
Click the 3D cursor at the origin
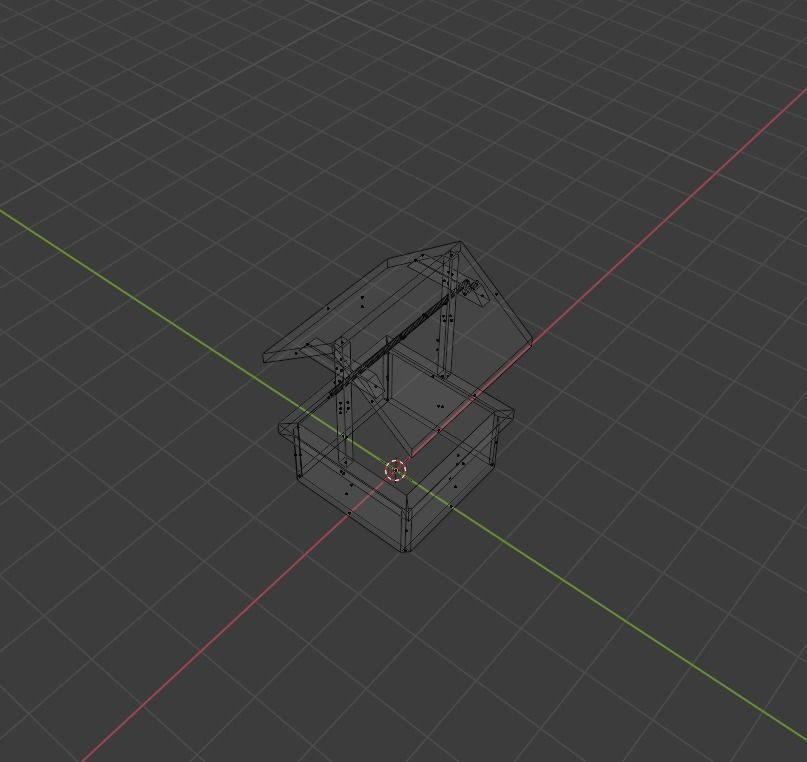click(x=396, y=470)
